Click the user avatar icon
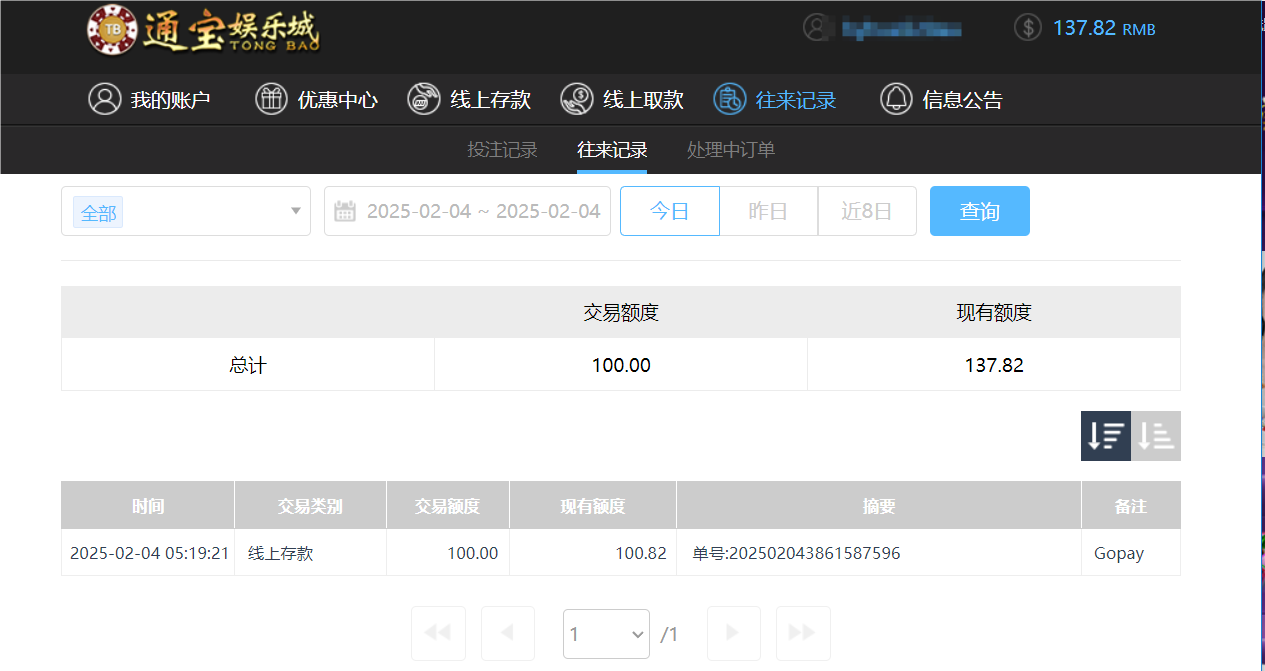The height and width of the screenshot is (671, 1265). pyautogui.click(x=818, y=27)
